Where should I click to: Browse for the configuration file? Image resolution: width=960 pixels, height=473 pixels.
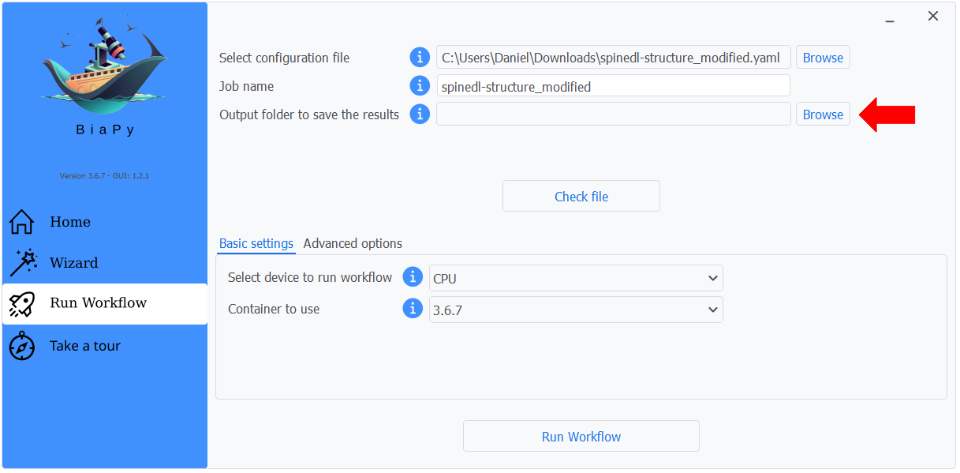click(x=823, y=58)
